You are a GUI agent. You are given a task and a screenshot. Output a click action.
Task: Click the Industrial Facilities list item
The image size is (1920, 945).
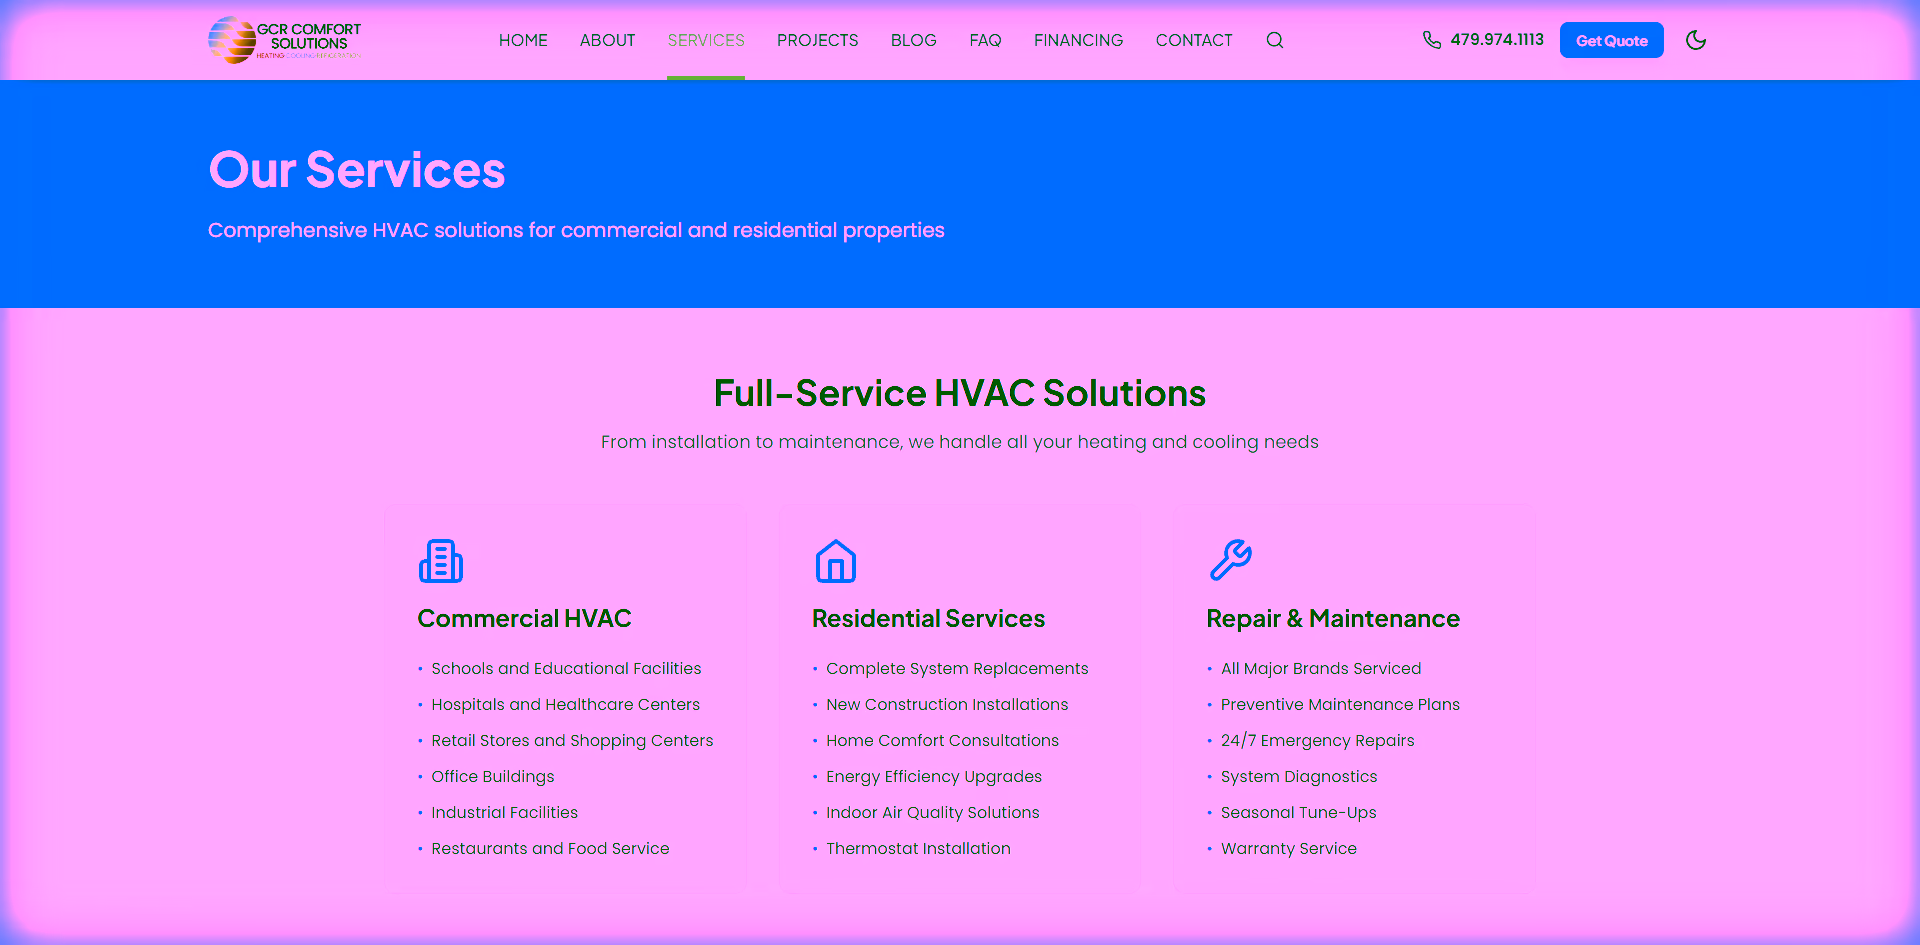(505, 812)
